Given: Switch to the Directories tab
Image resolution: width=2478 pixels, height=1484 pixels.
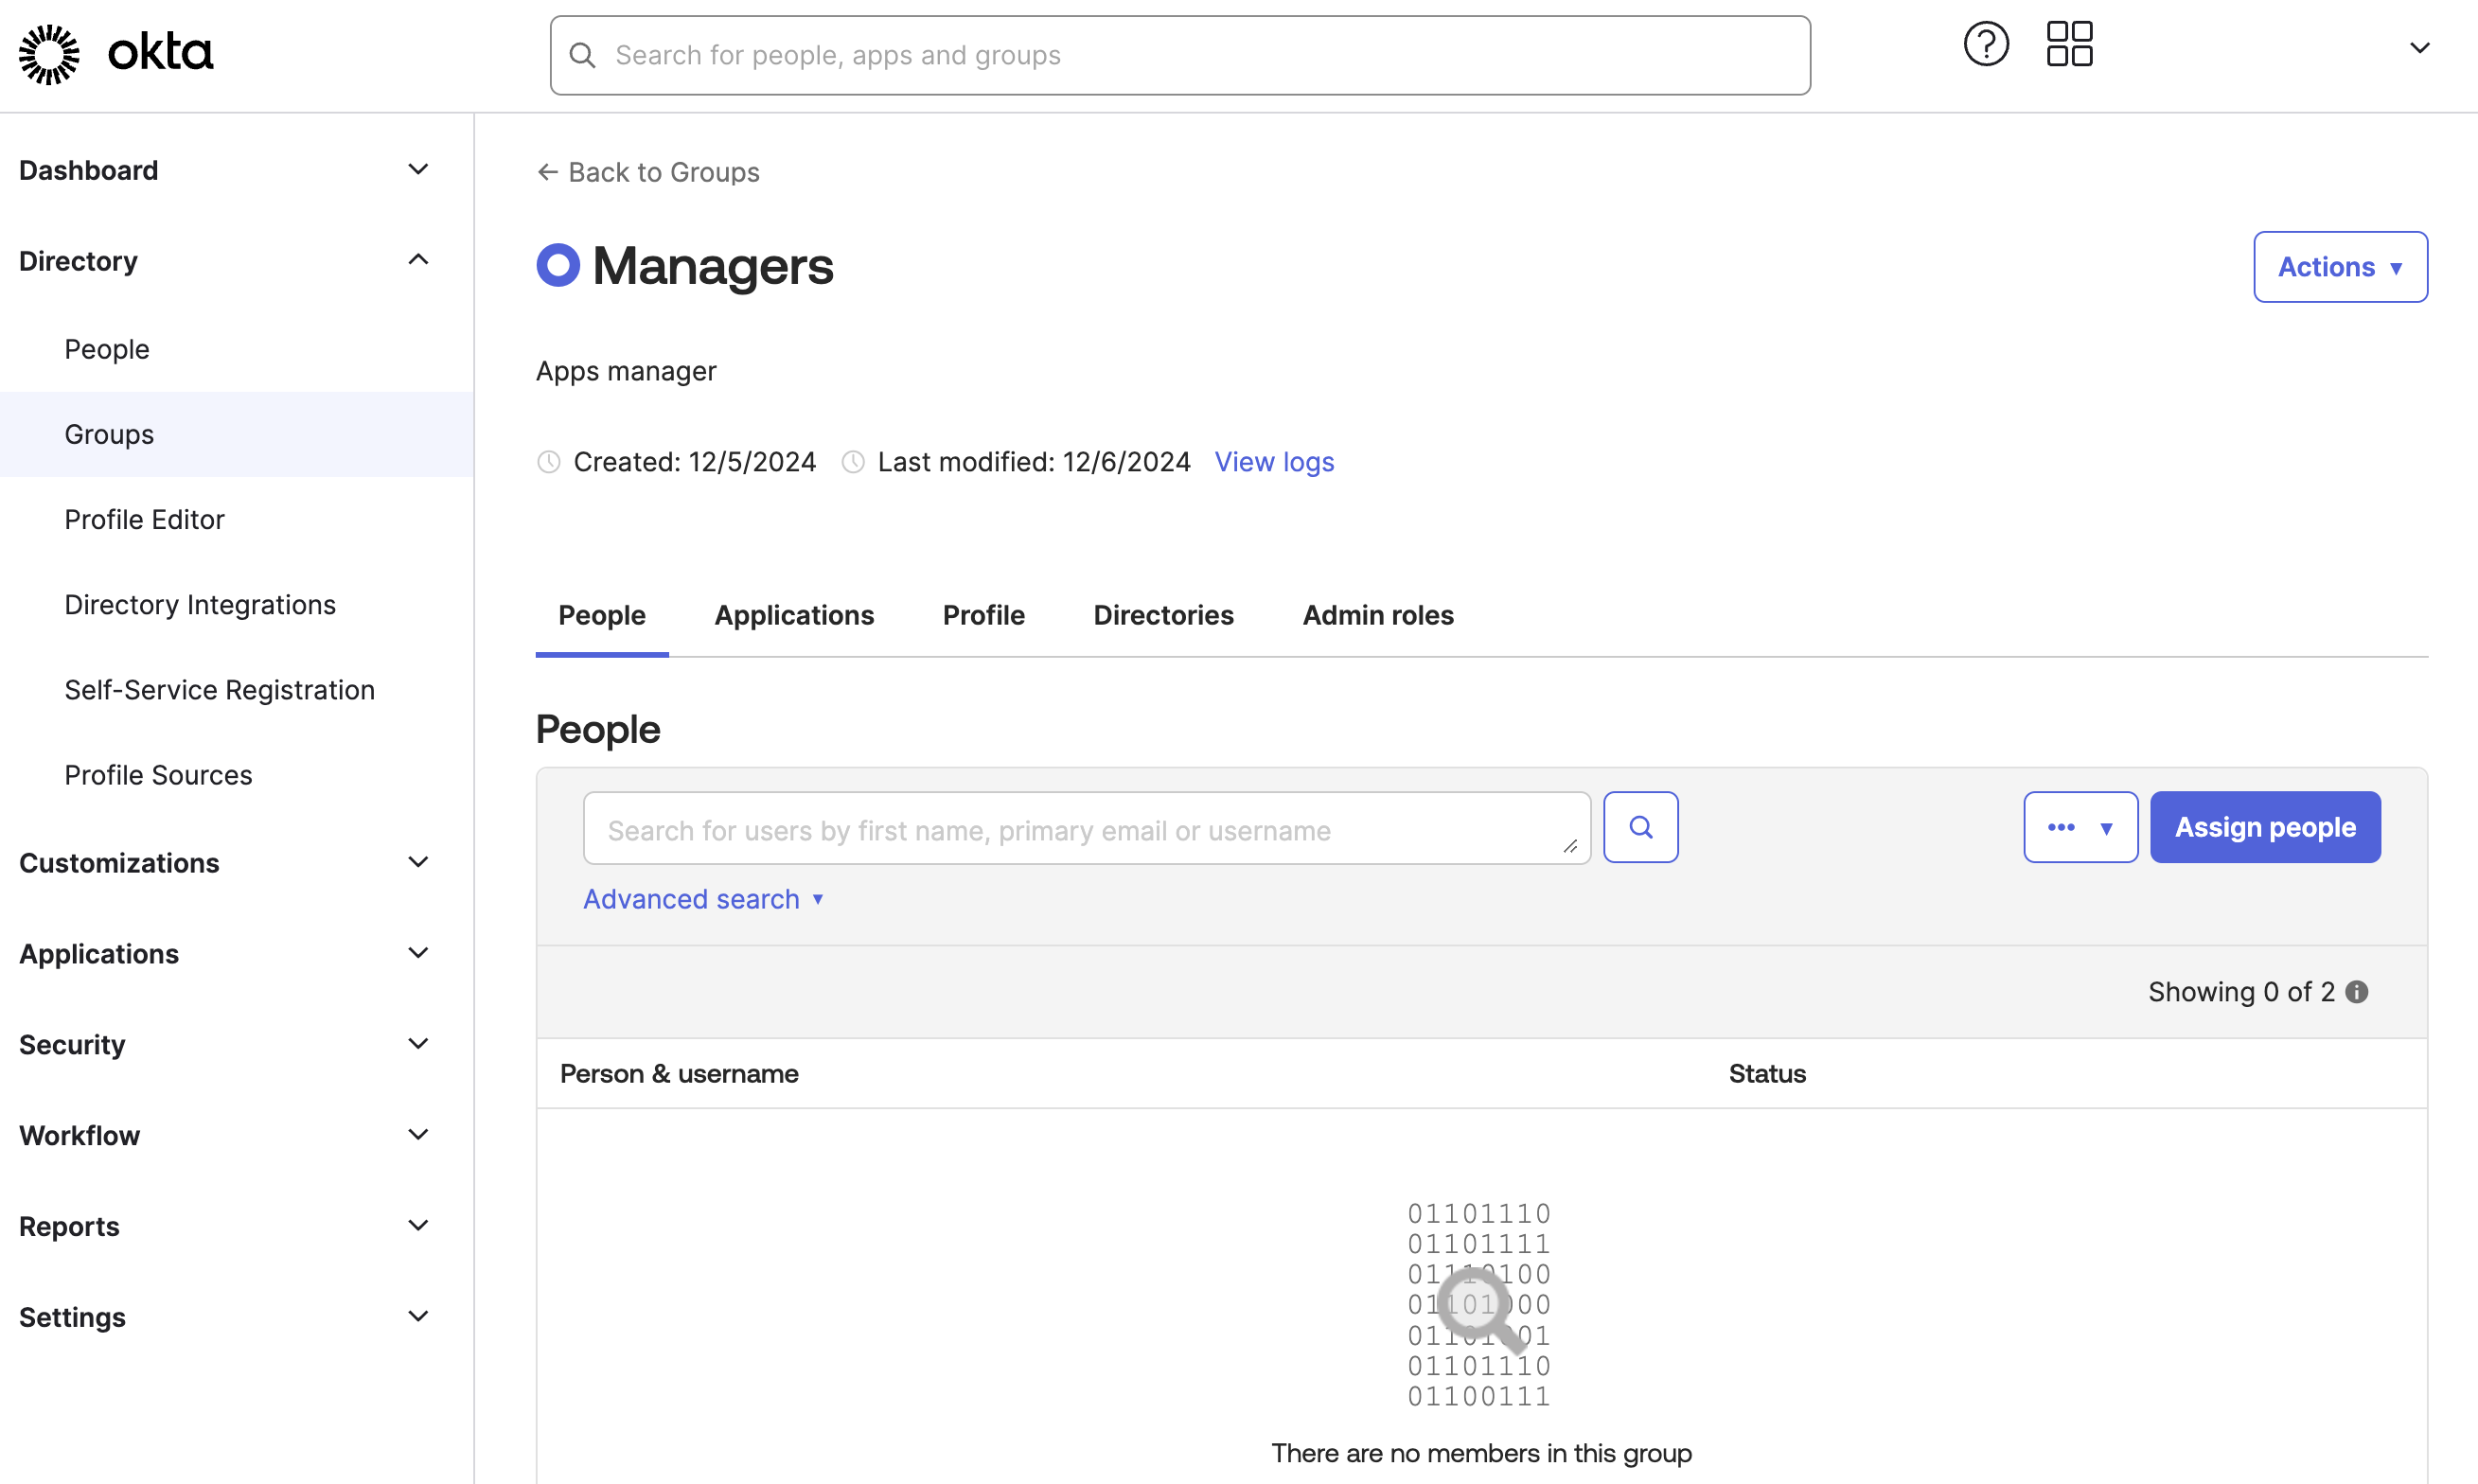Looking at the screenshot, I should click(x=1163, y=615).
